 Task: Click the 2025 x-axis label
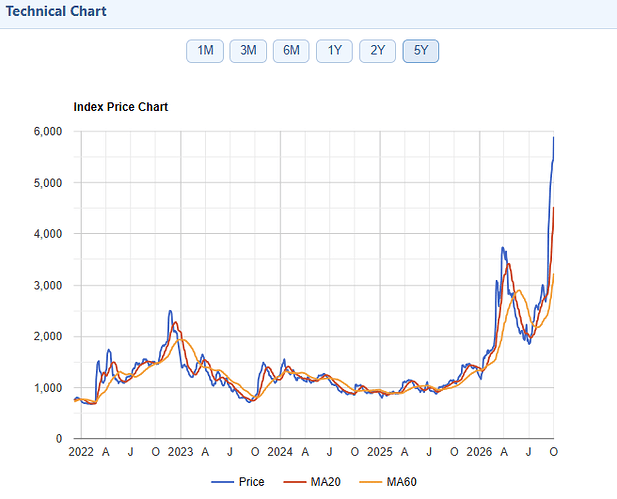(x=380, y=452)
